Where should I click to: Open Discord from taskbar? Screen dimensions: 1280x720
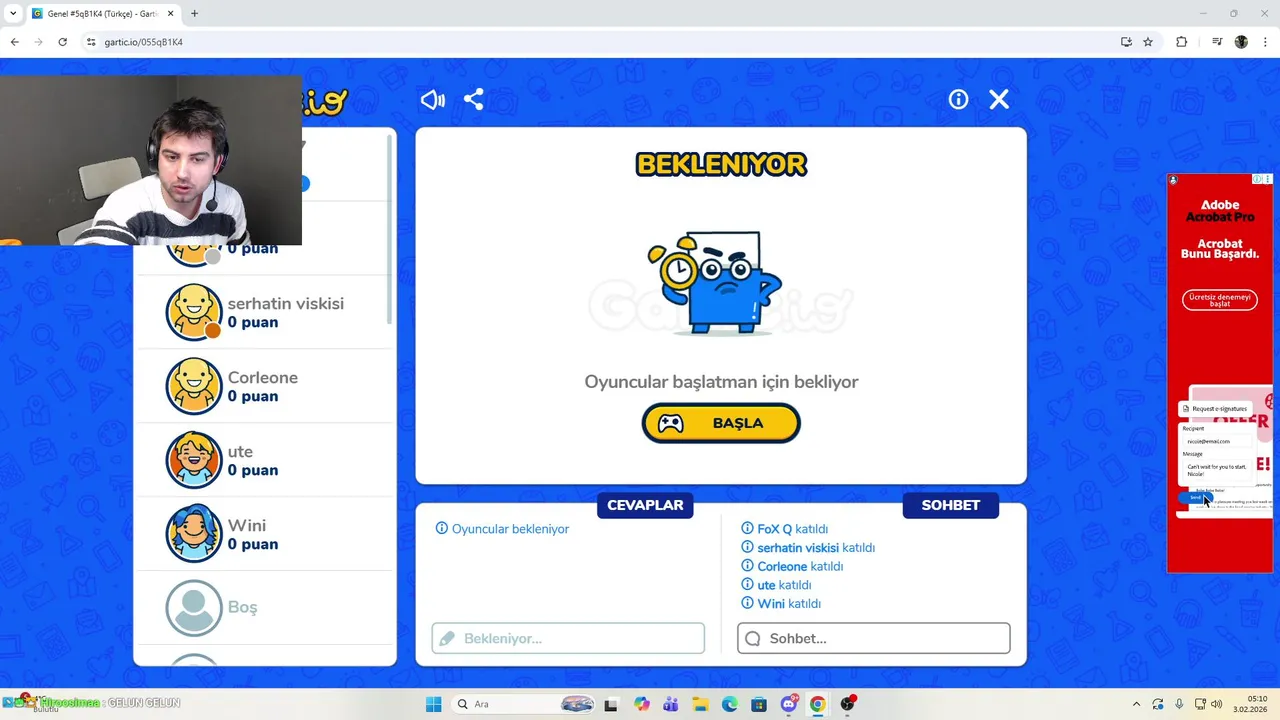[x=789, y=704]
